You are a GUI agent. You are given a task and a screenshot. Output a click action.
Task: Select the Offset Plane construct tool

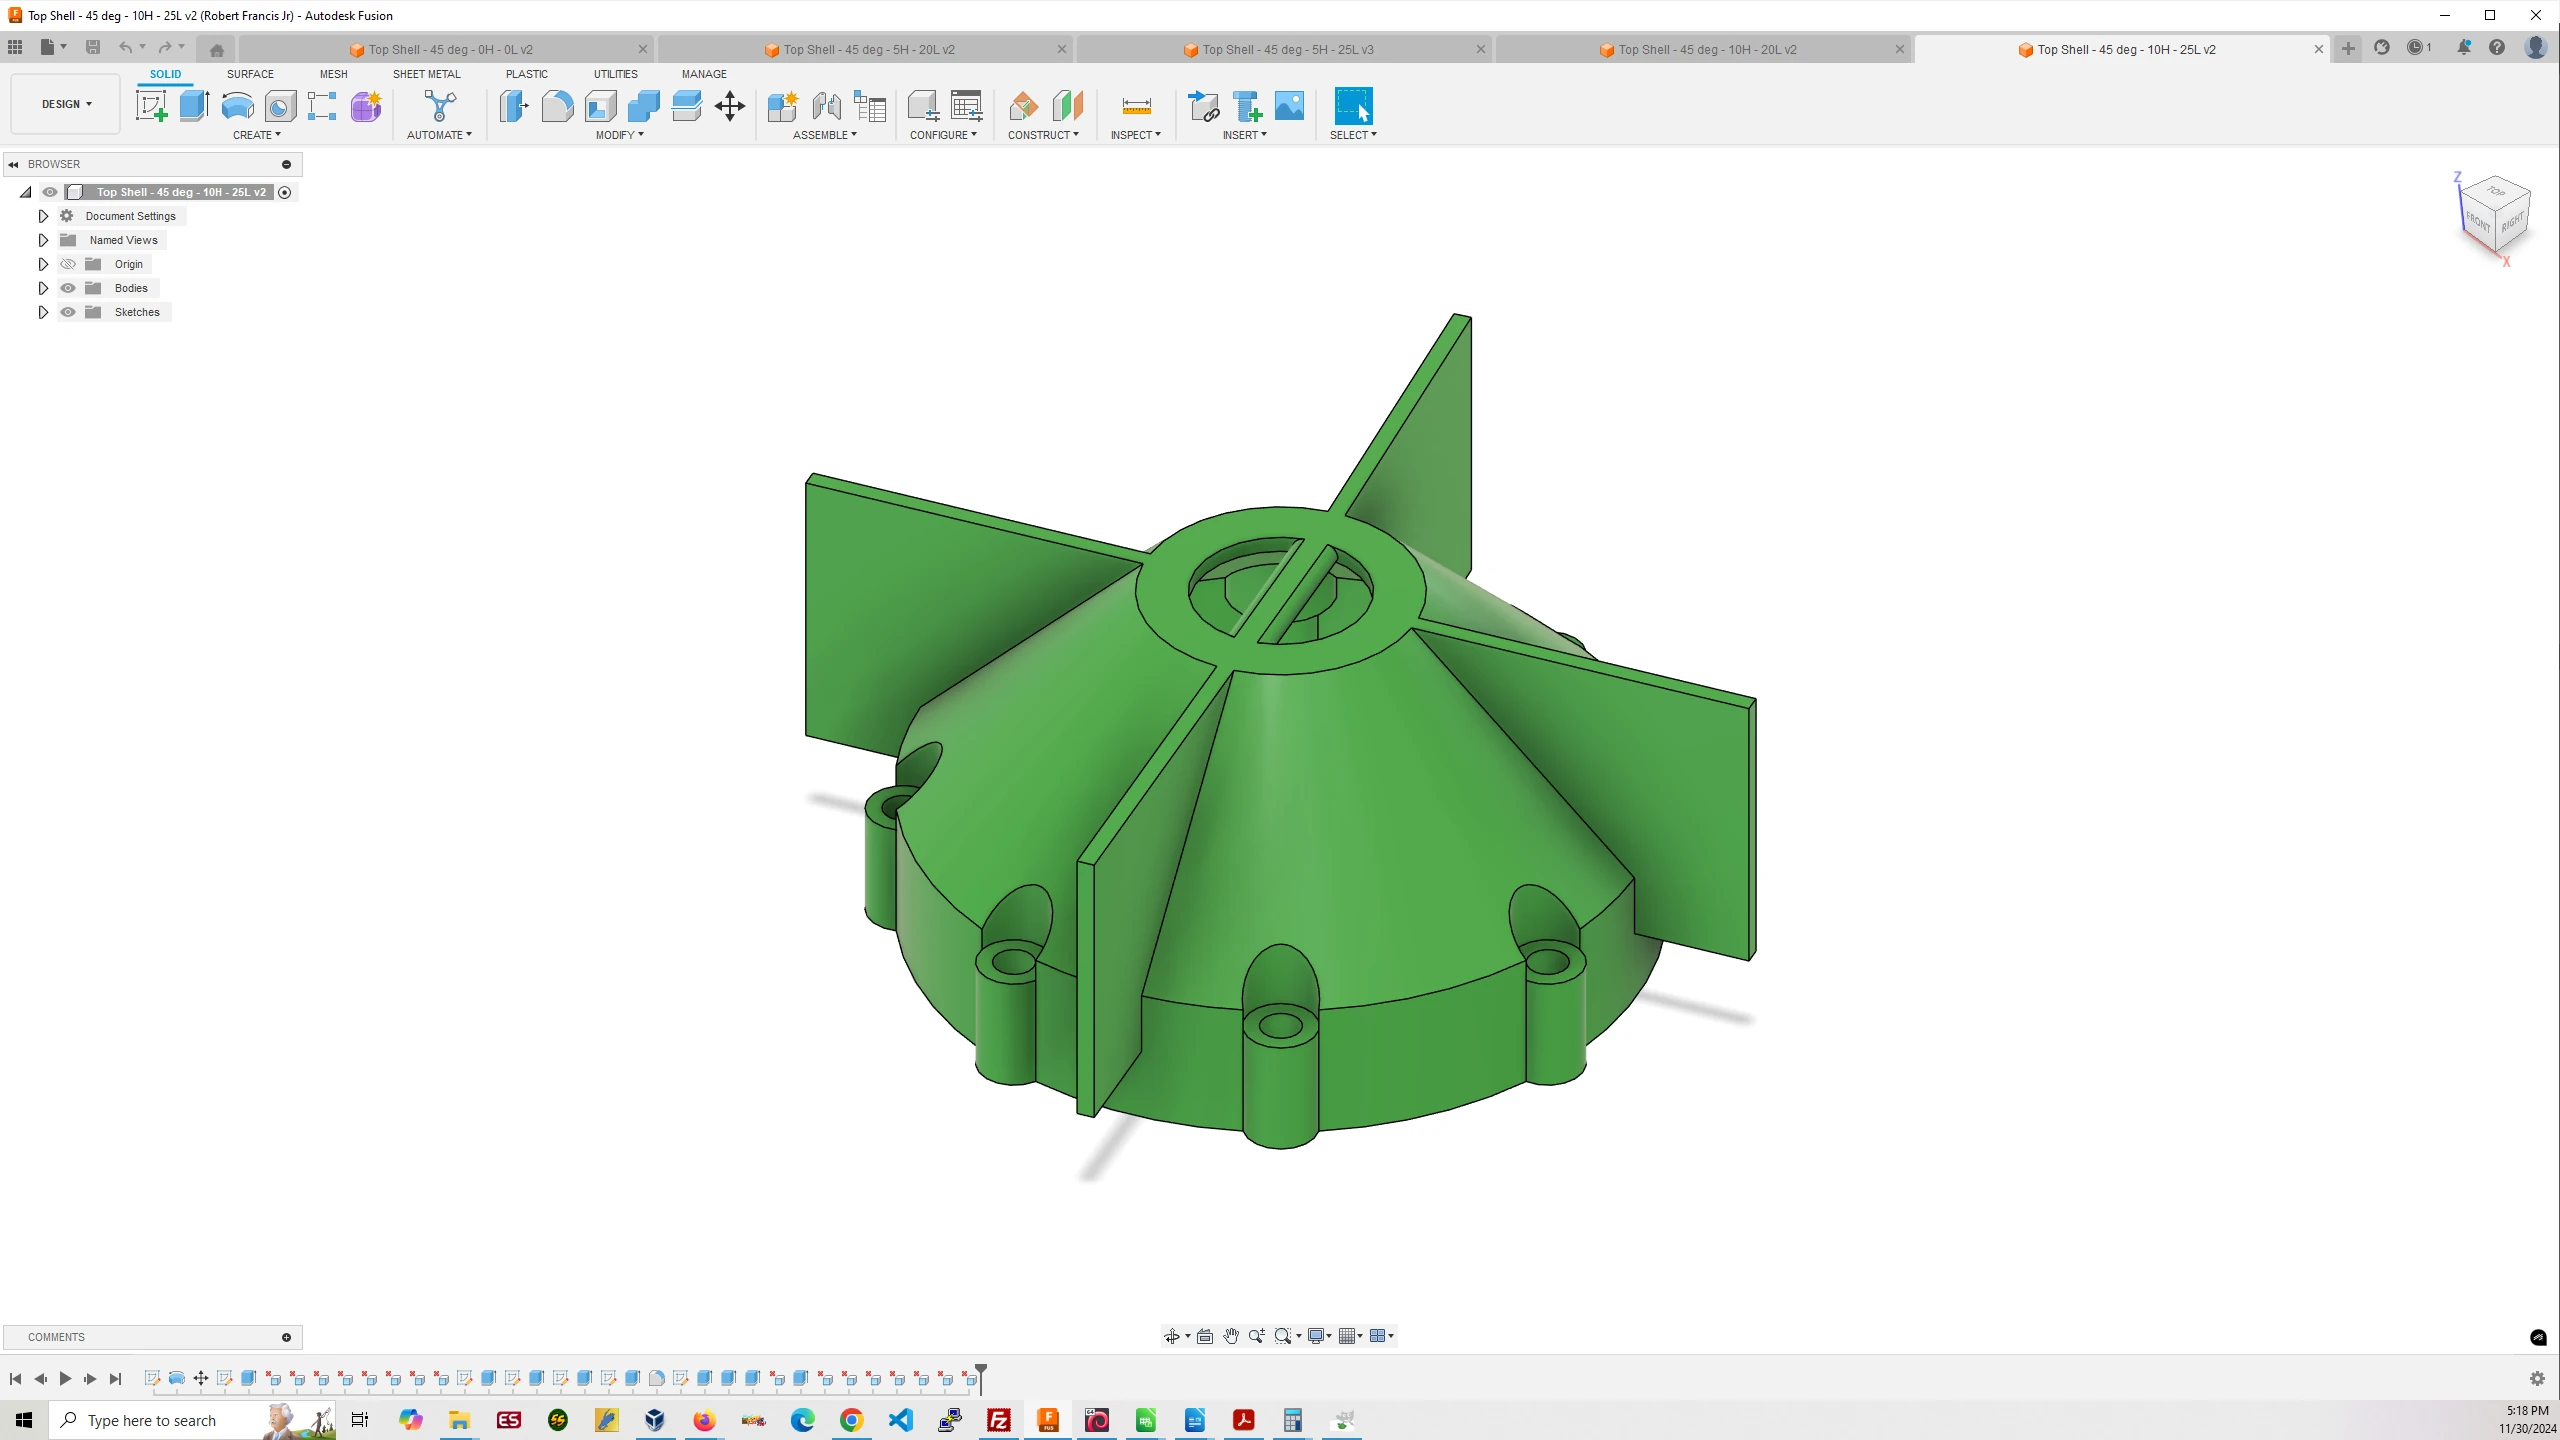pos(1024,106)
